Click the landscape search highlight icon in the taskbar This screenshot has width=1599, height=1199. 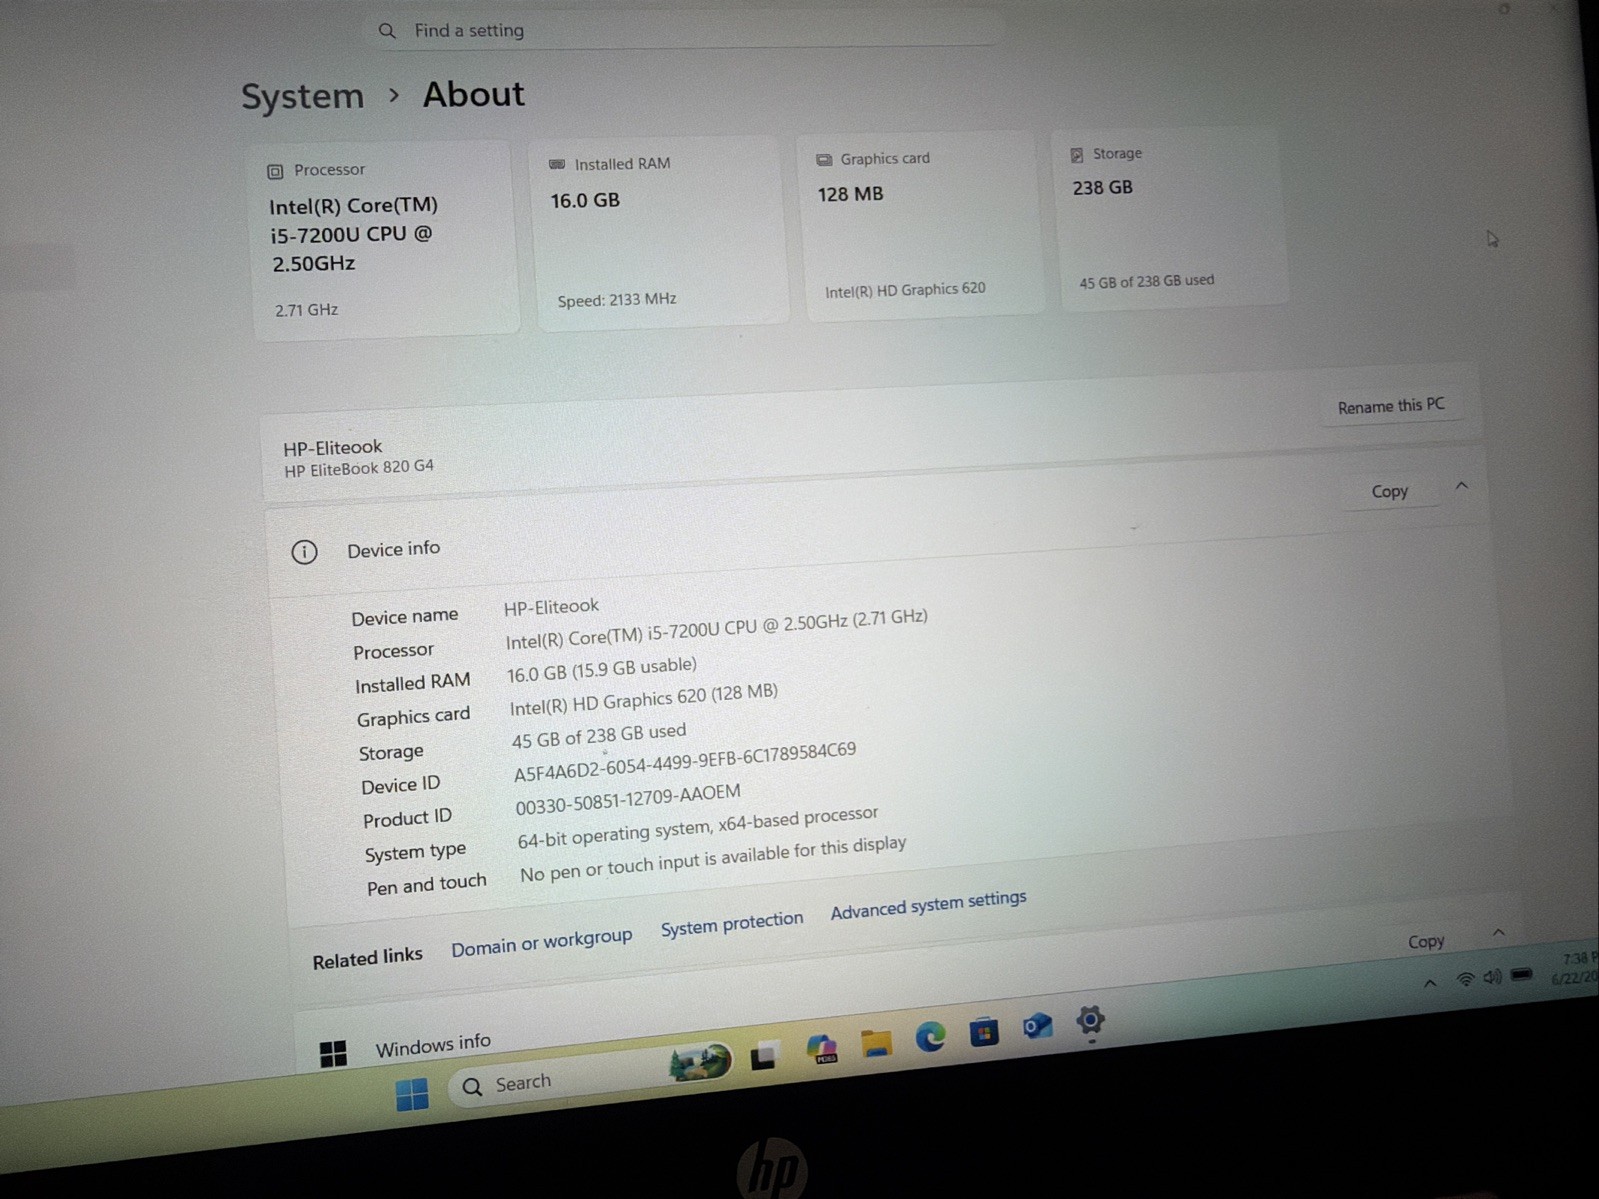click(x=700, y=1062)
